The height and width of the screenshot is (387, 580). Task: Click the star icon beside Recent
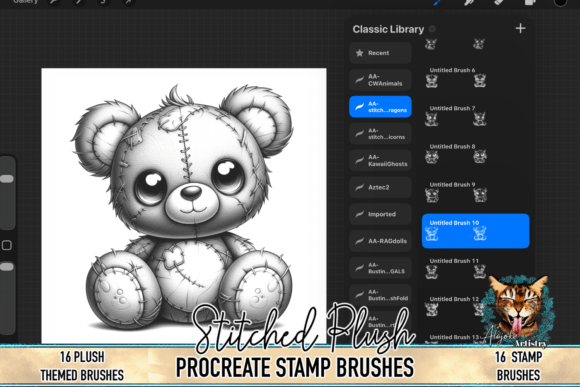359,53
